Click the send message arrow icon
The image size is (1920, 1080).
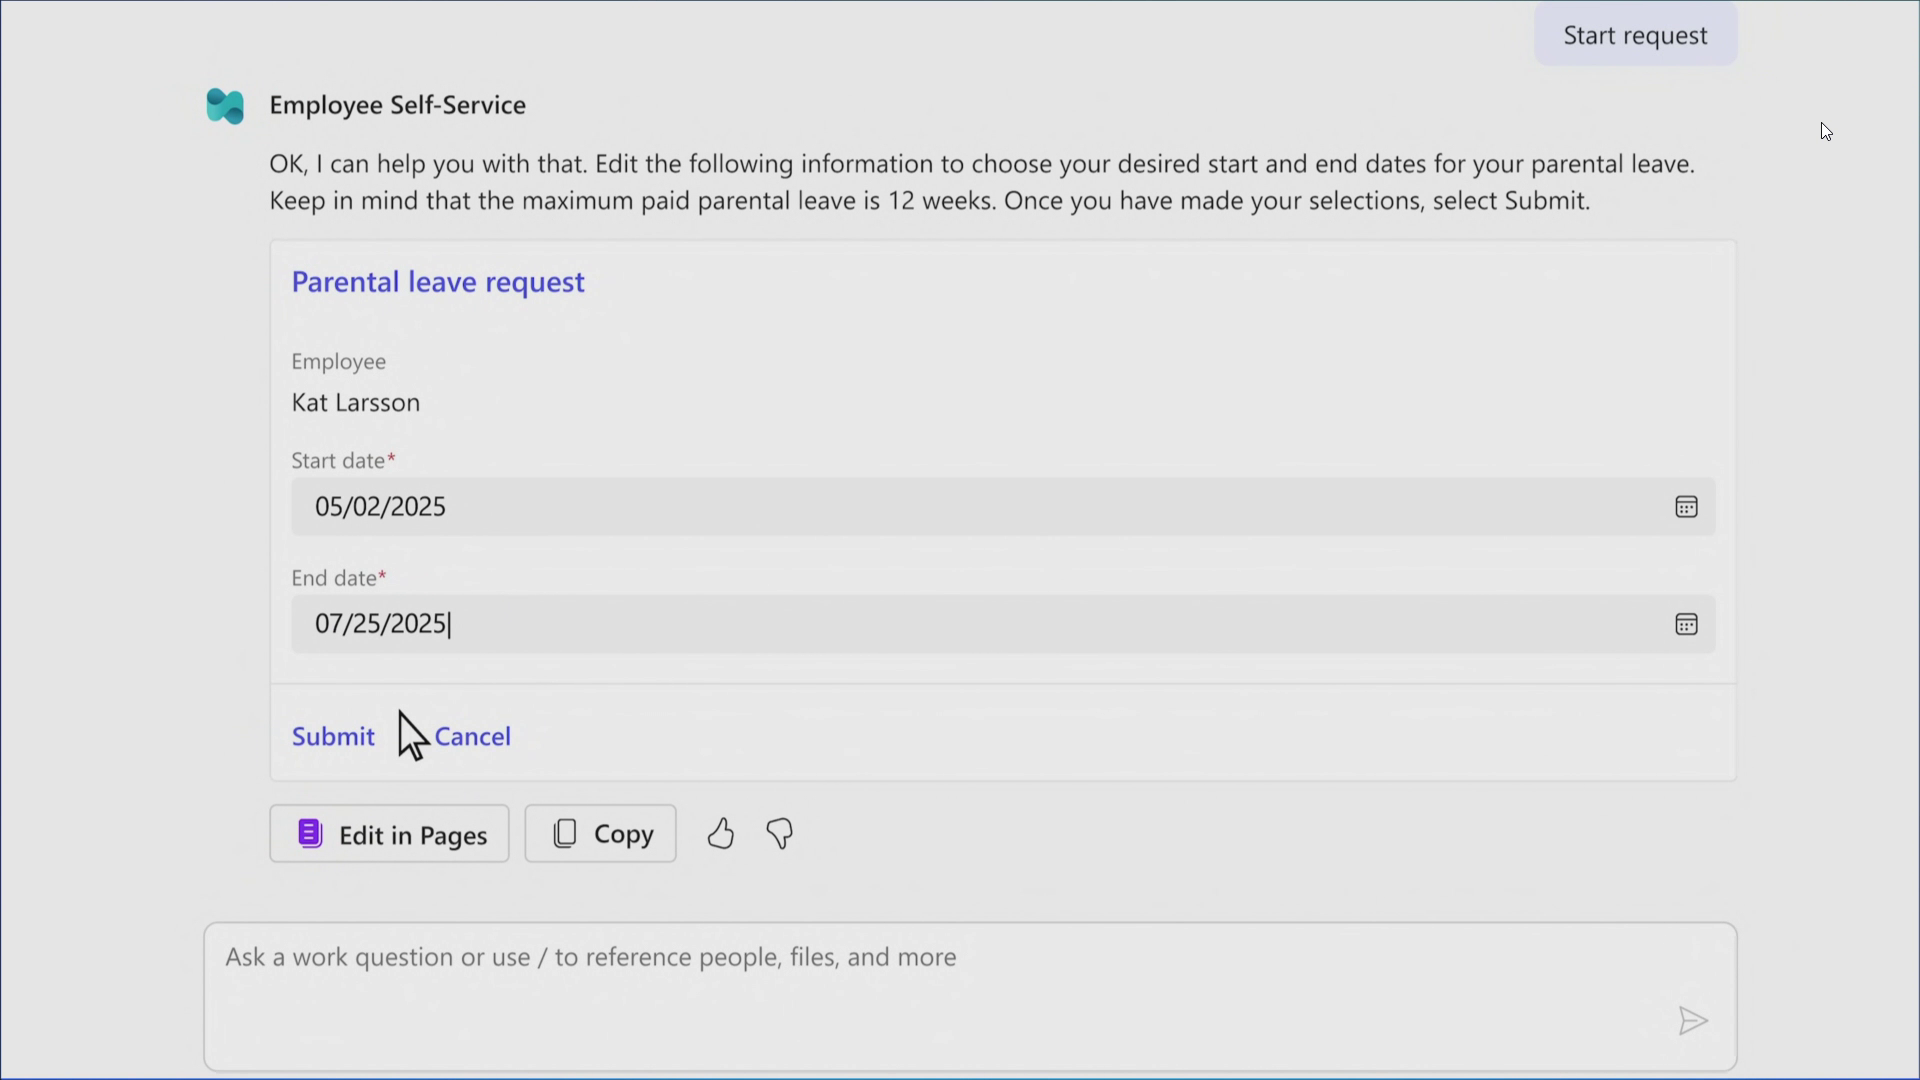click(1692, 1021)
